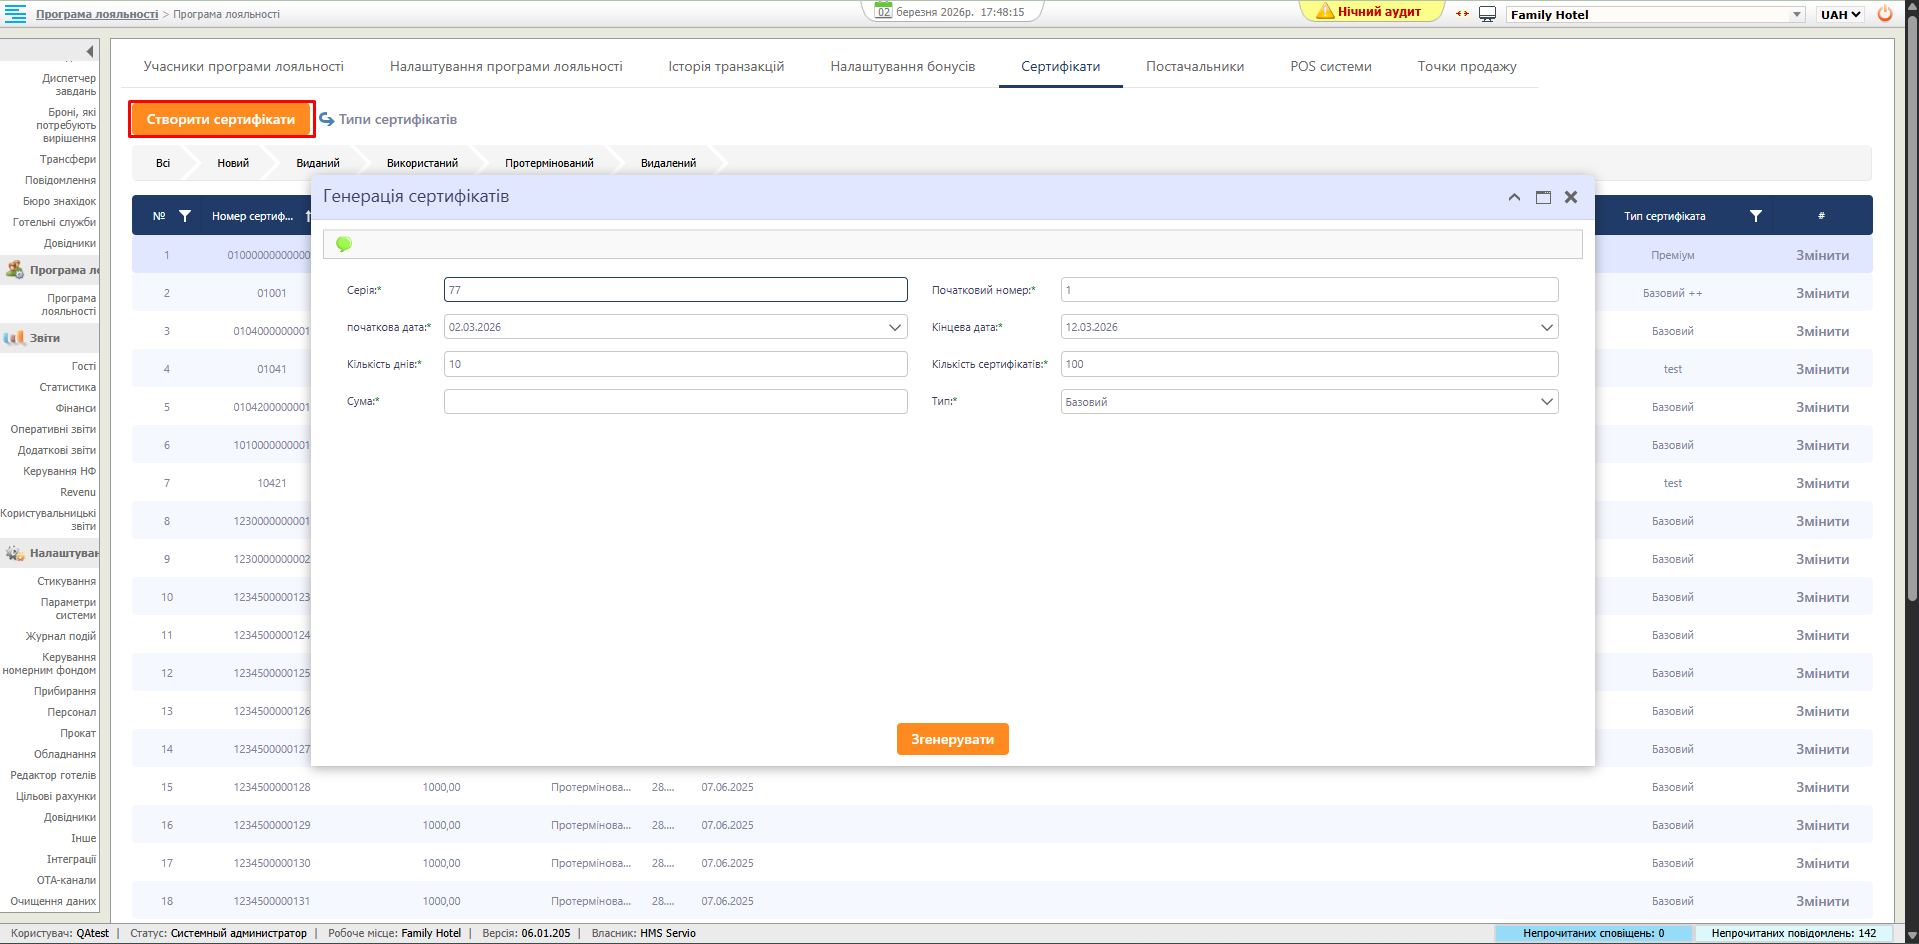The image size is (1919, 944).
Task: Filter certificates by Протермінований status
Action: click(x=549, y=163)
